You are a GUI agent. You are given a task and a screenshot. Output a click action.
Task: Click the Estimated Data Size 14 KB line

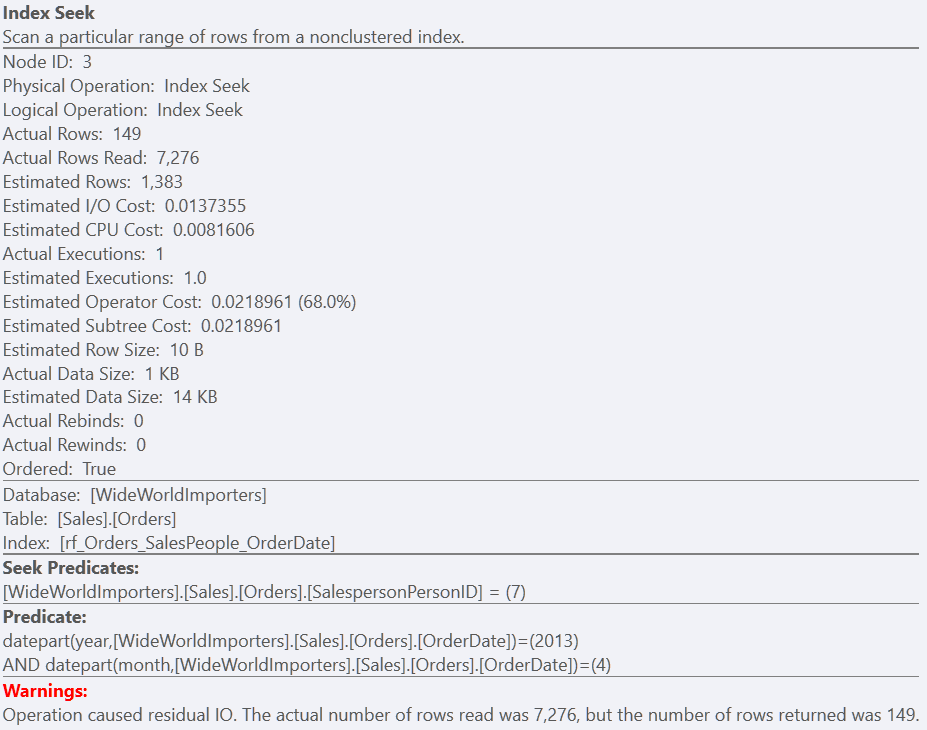(x=110, y=397)
